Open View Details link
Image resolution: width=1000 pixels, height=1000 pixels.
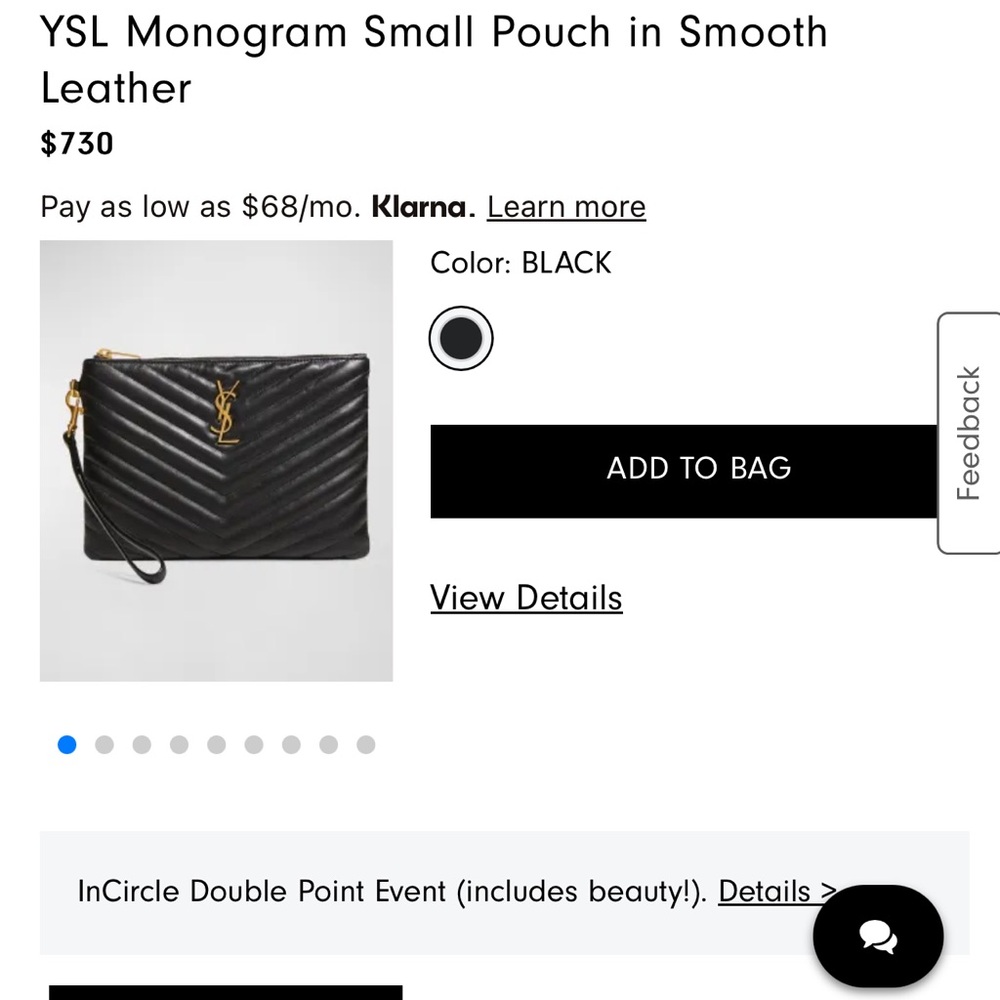tap(525, 597)
